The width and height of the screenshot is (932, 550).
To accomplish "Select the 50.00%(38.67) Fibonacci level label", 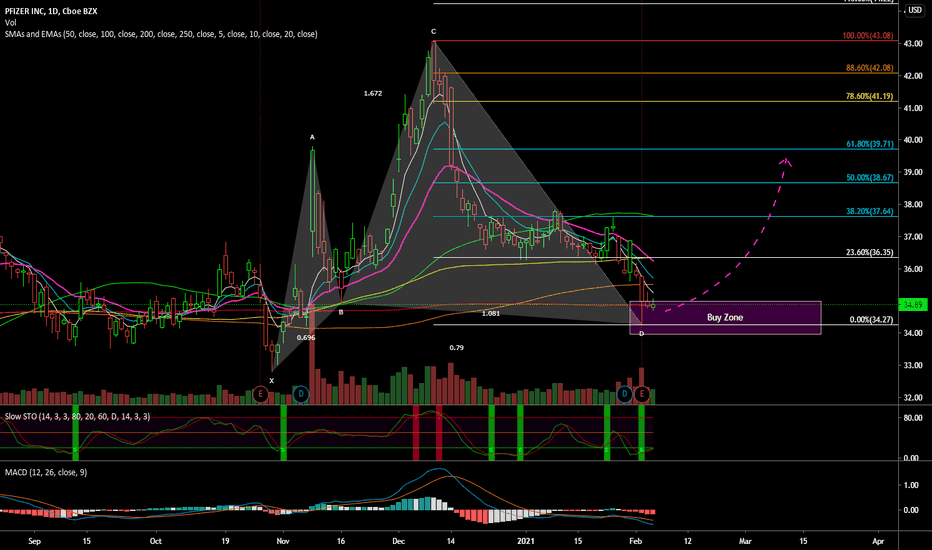I will tap(870, 178).
